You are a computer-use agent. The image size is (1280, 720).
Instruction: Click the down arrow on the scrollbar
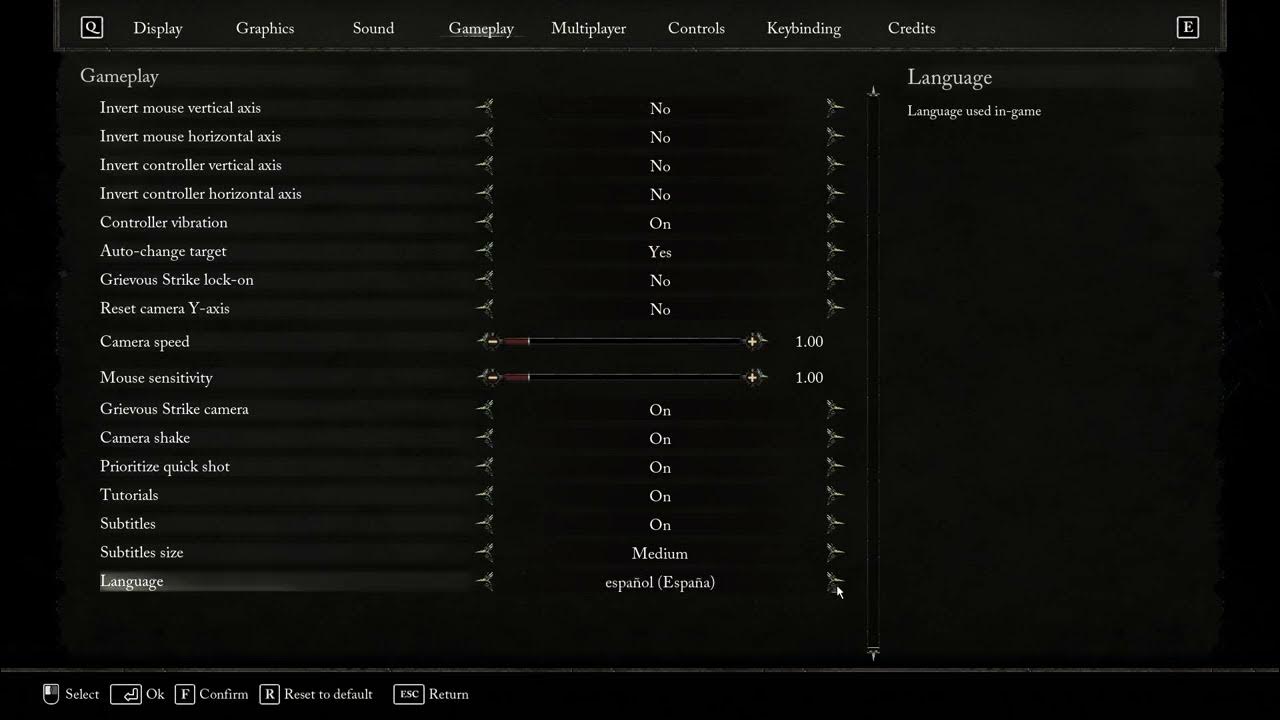tap(872, 655)
